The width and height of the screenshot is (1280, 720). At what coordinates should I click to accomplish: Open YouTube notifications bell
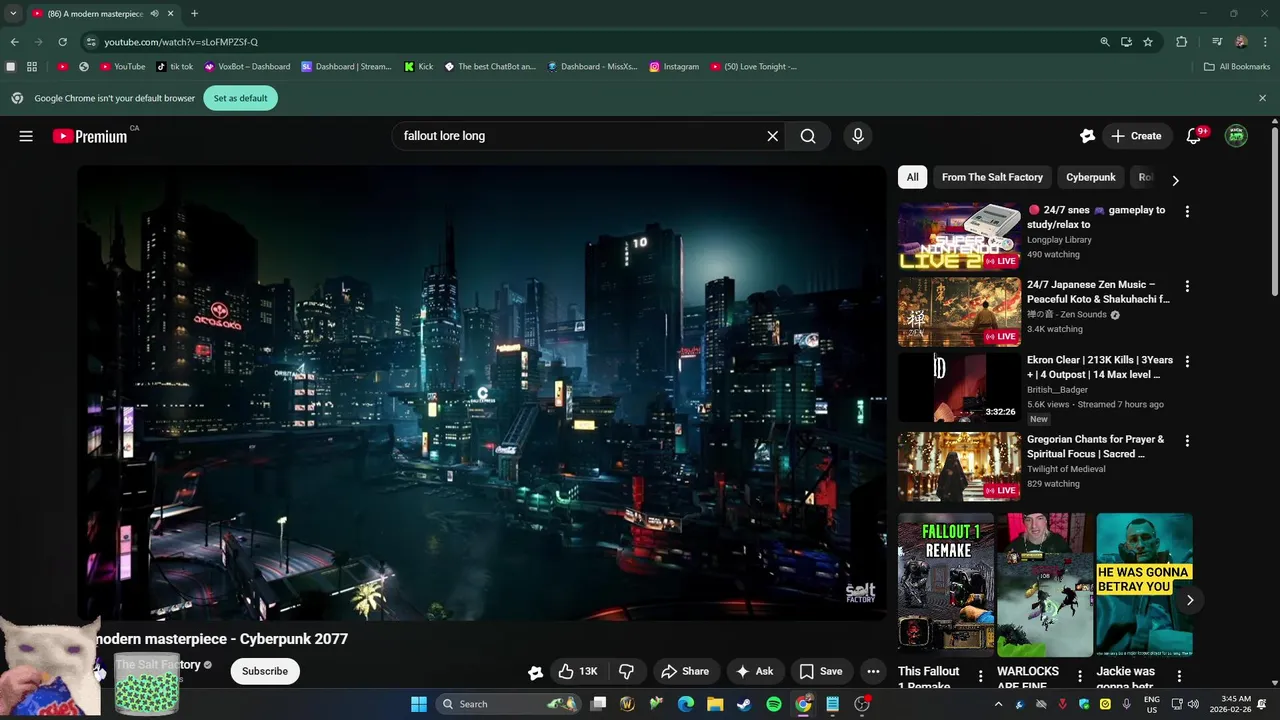[x=1193, y=136]
